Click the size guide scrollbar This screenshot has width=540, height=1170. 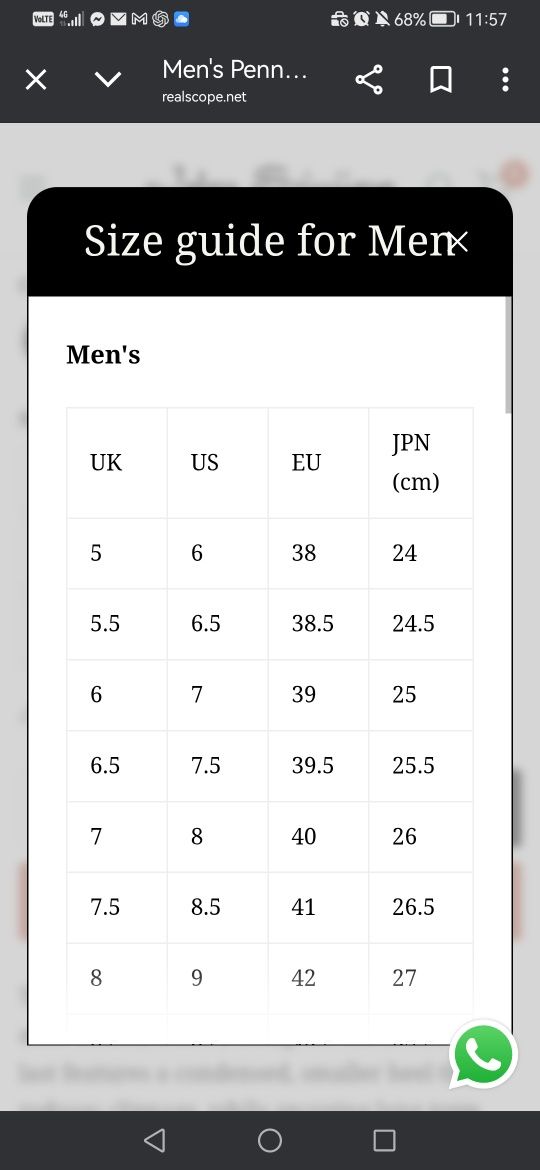pyautogui.click(x=509, y=355)
